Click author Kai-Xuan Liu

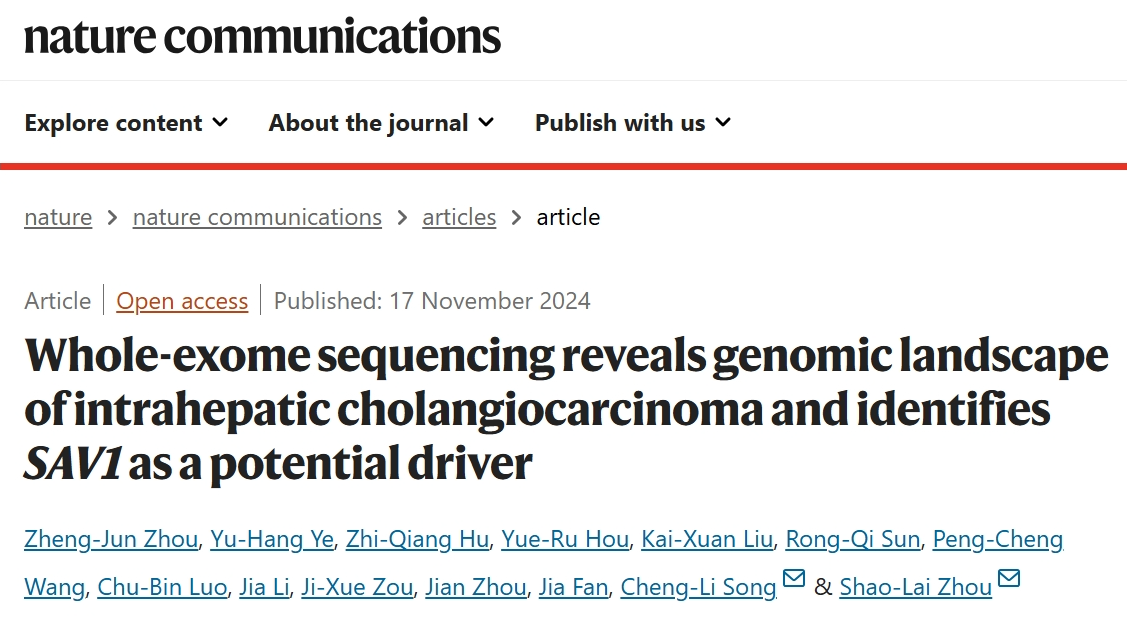[707, 539]
